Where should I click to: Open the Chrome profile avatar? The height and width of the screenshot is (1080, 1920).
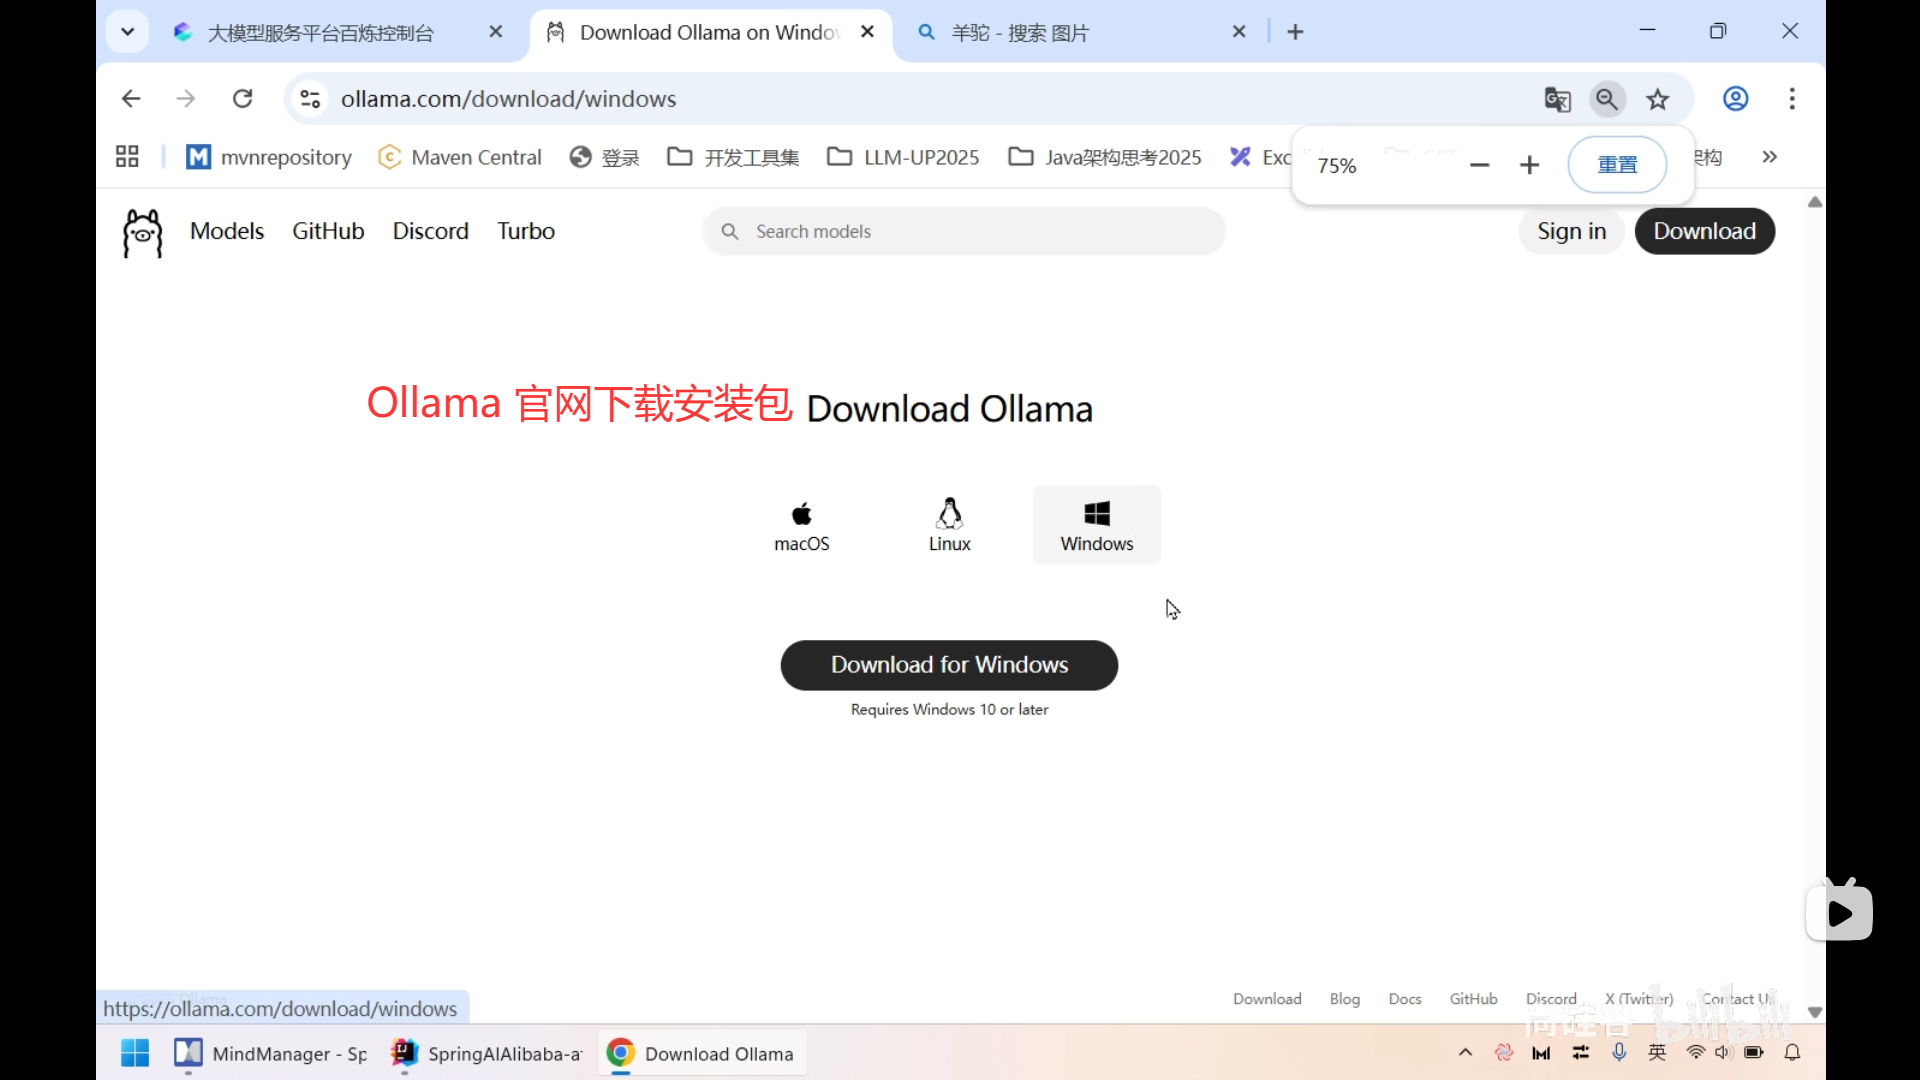(1735, 99)
